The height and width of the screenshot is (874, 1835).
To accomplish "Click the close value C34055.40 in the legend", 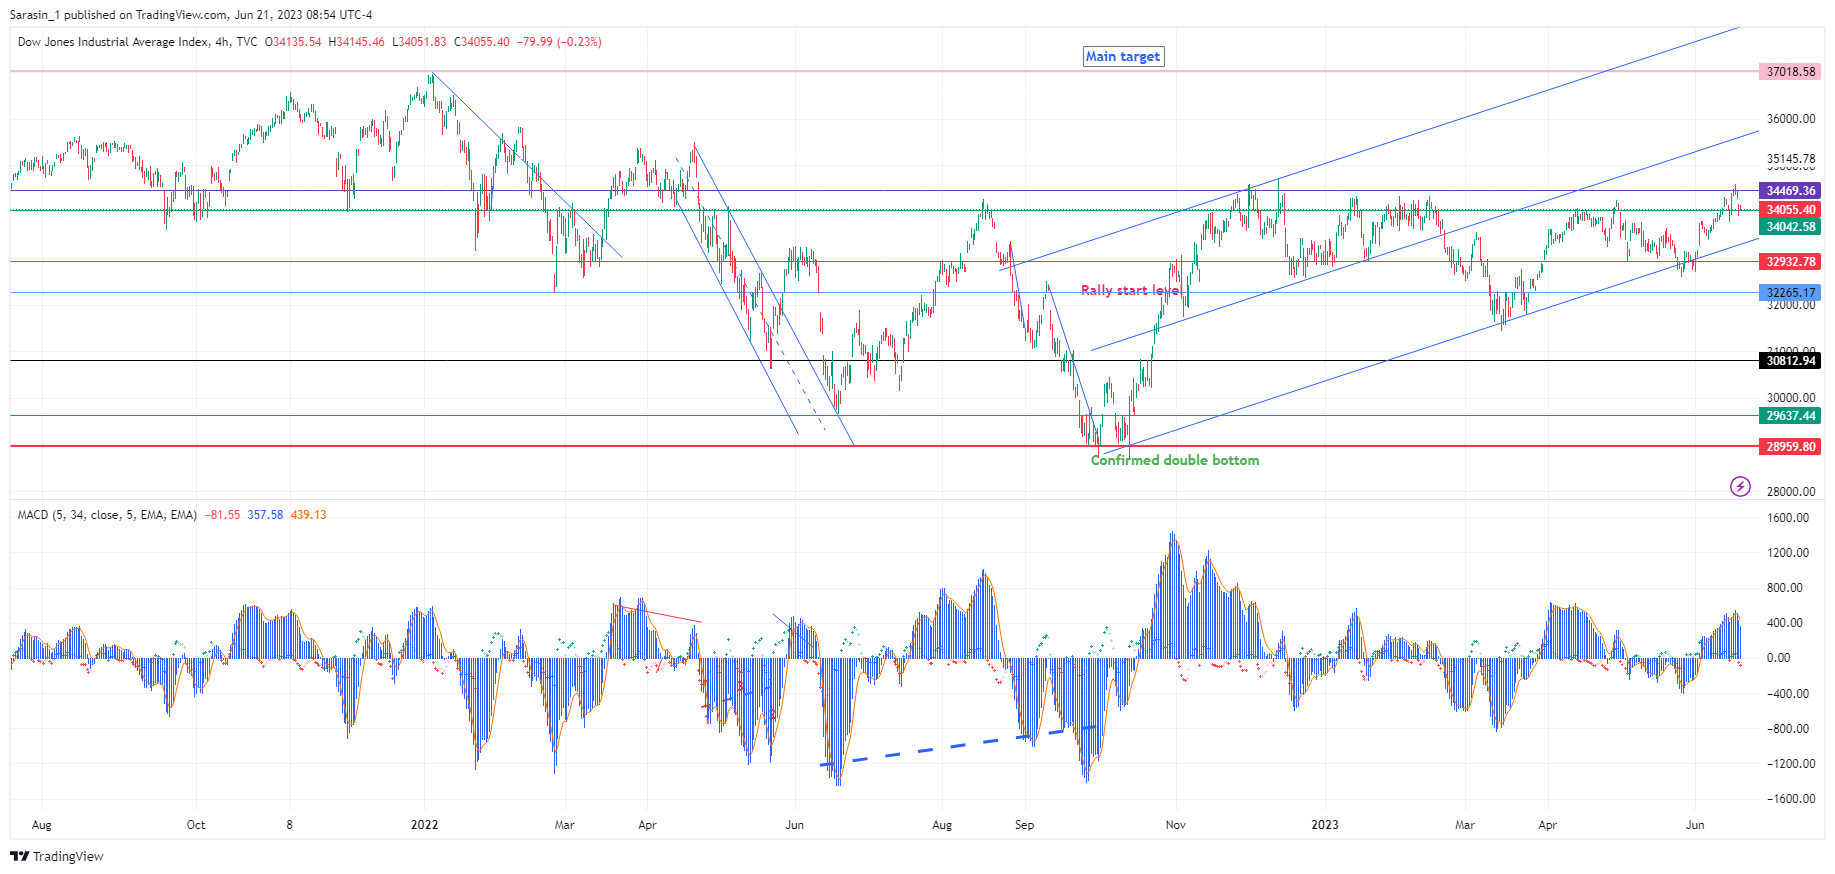I will coord(482,42).
